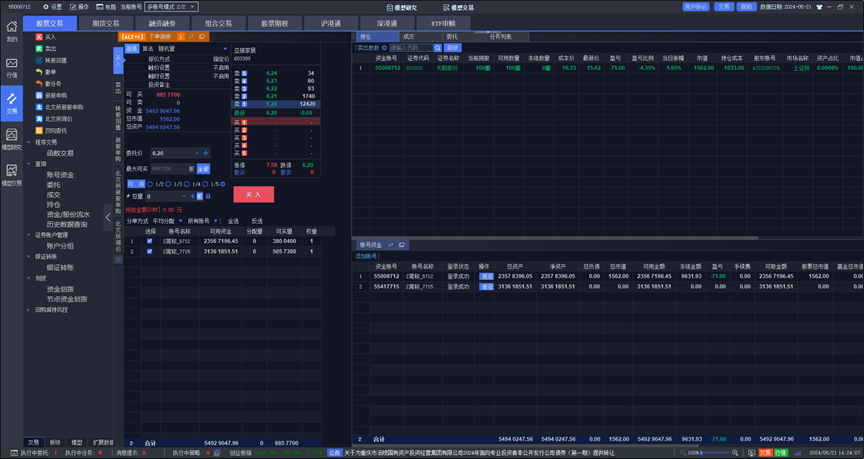Screen dimensions: 864x459
Task: Click the 卖出参数 gear icon
Action: pyautogui.click(x=384, y=48)
